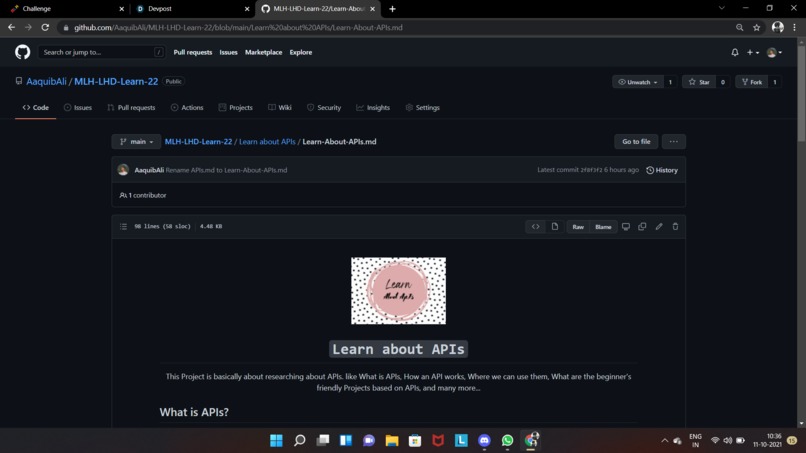Open the Chrome zoom magnifier icon
This screenshot has height=453, width=806.
pyautogui.click(x=739, y=27)
